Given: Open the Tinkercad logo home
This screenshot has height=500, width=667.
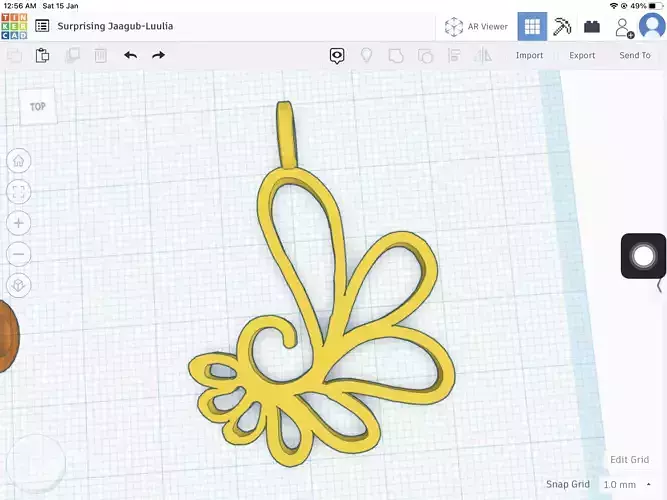Looking at the screenshot, I should pos(14,26).
